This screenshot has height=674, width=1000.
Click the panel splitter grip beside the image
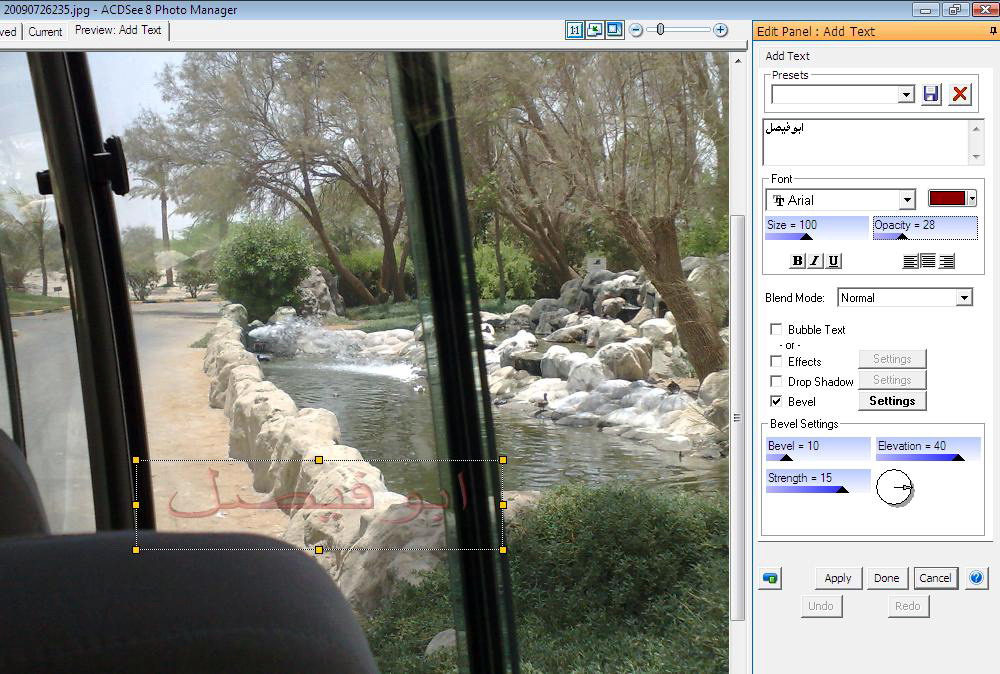click(737, 418)
